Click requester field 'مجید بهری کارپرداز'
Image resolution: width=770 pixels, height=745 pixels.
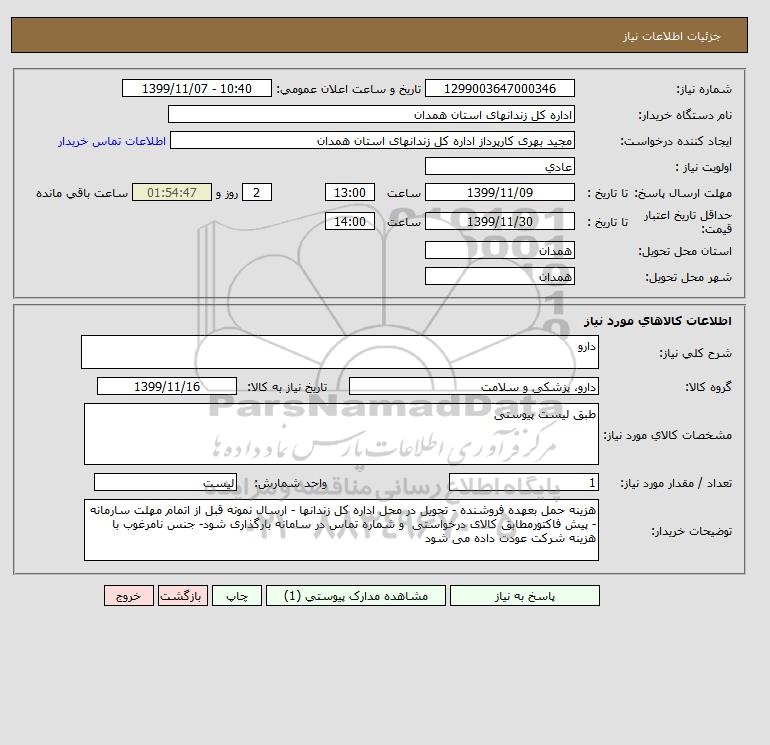click(372, 140)
